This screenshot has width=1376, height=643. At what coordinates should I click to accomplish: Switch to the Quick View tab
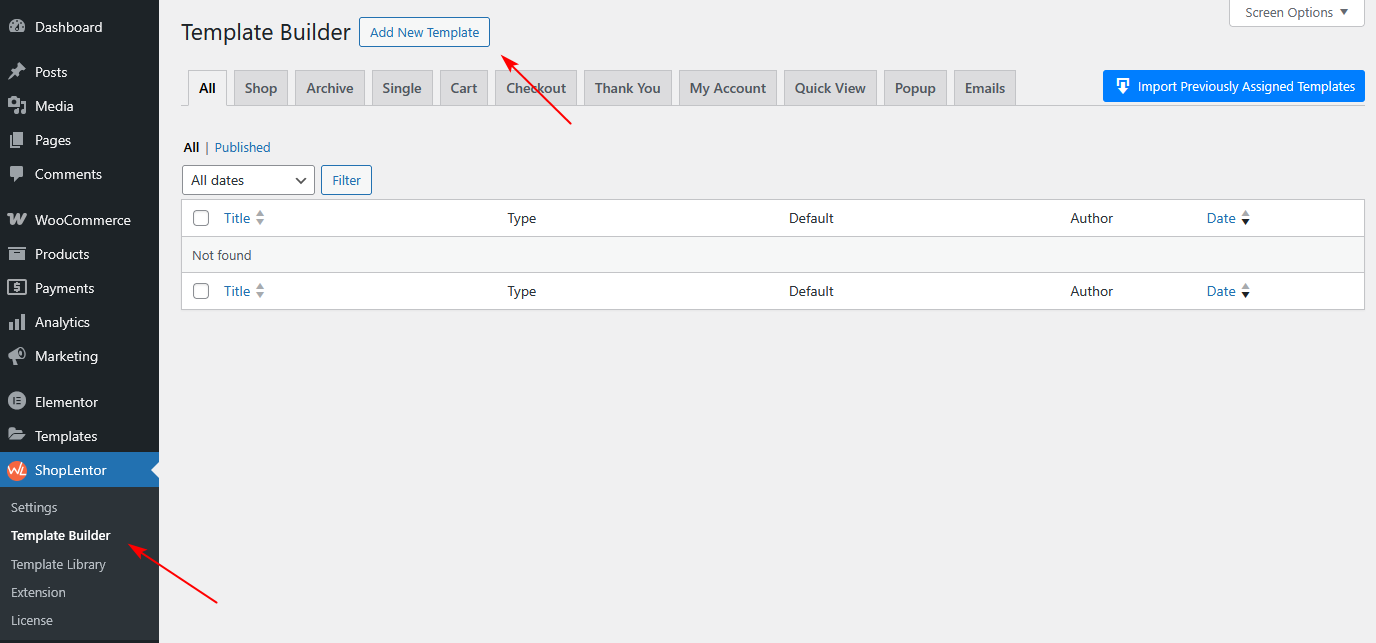(x=830, y=88)
